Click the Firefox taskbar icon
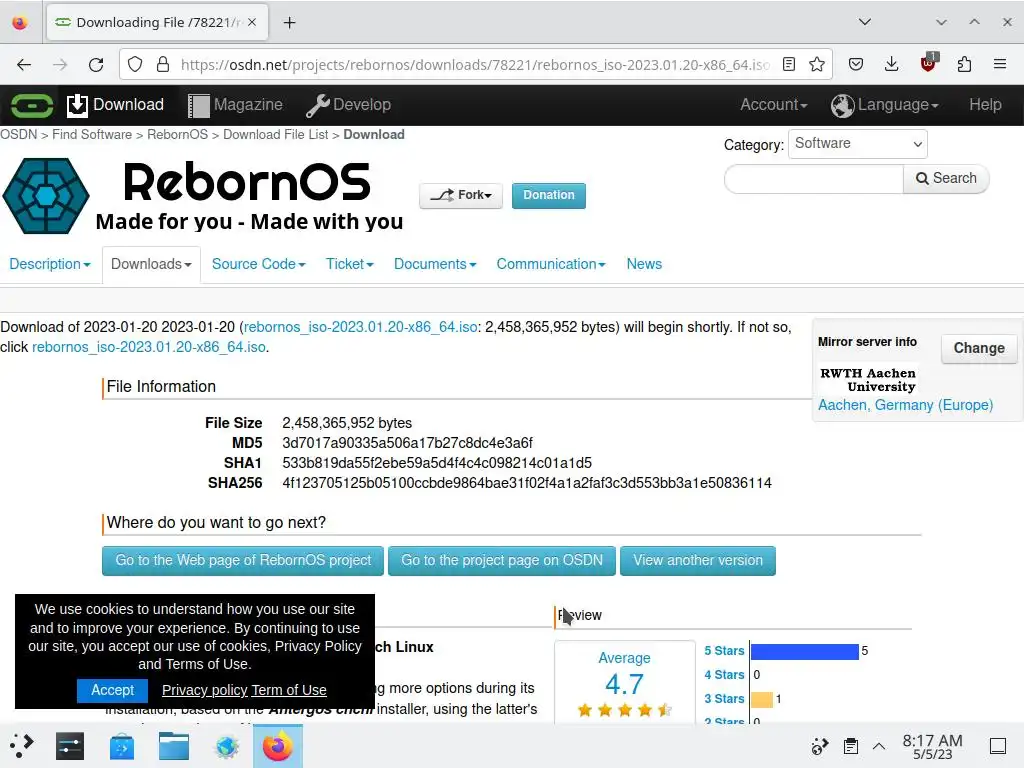The image size is (1024, 768). pos(278,746)
